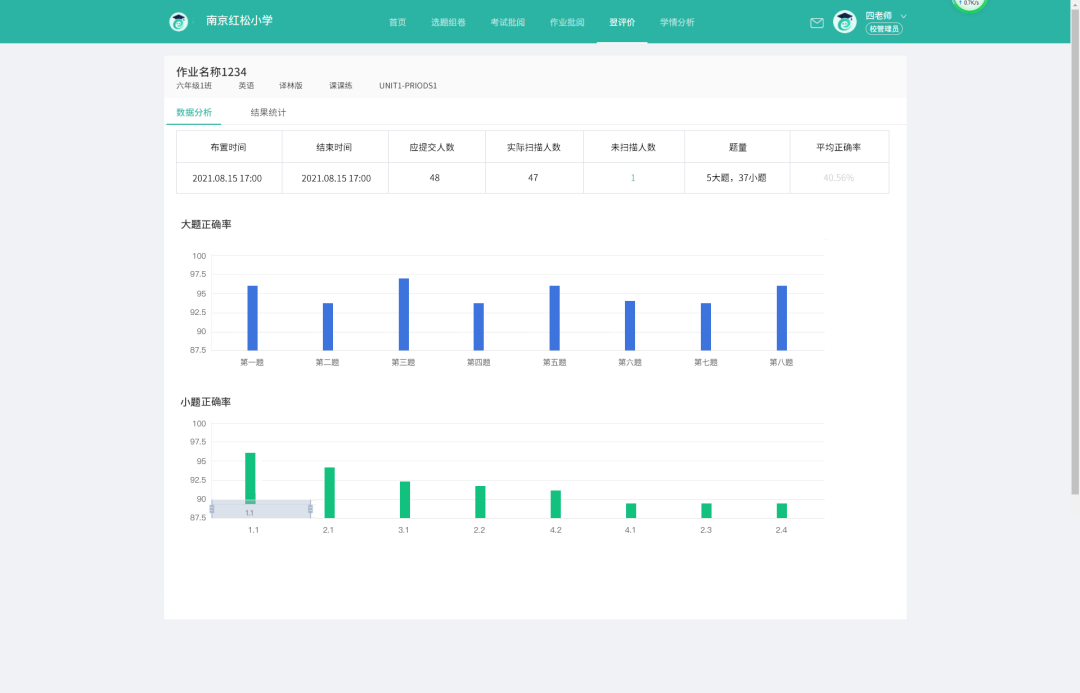The image size is (1080, 693).
Task: Click the UNIT1-PRIODS1 label
Action: (x=408, y=85)
